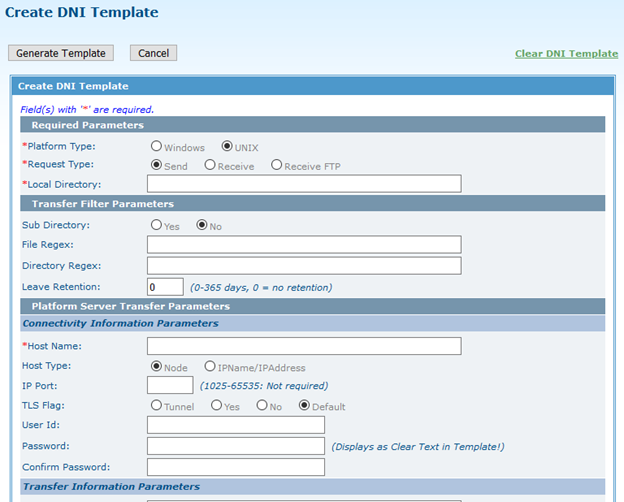Screen dimensions: 624x502
Task: Select IPName/IPAddress as Host Type
Action: 210,366
